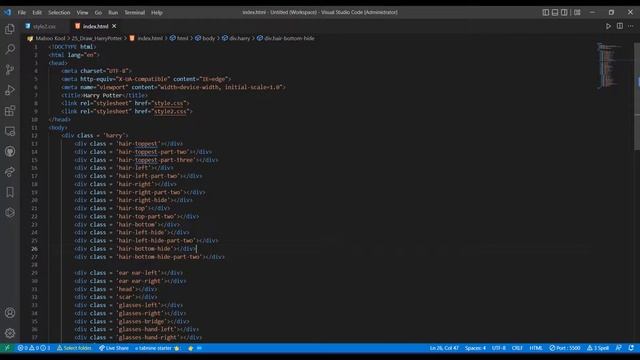The width and height of the screenshot is (640, 360).
Task: Open the Explorer view in activity bar
Action: click(10, 29)
